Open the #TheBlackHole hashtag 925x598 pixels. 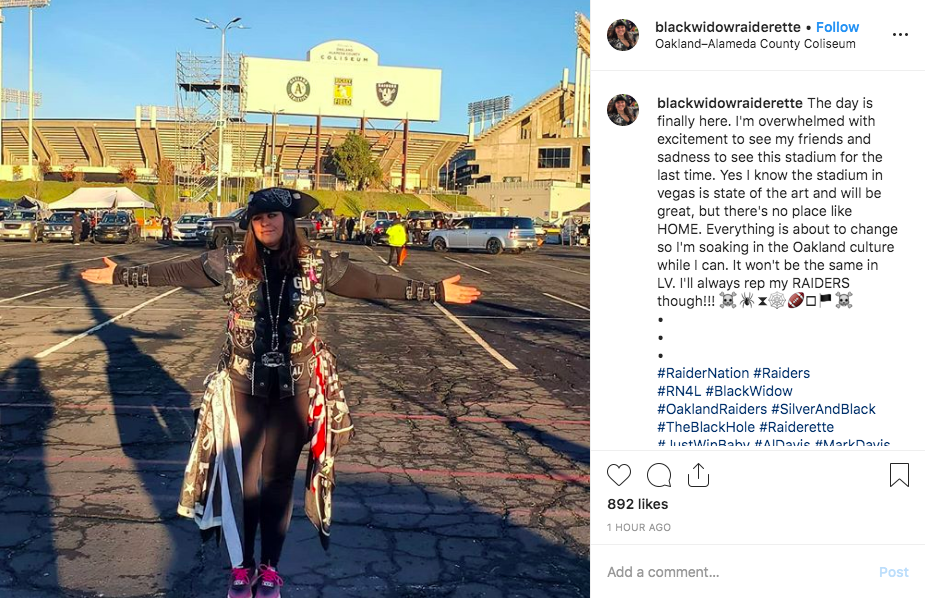click(706, 427)
